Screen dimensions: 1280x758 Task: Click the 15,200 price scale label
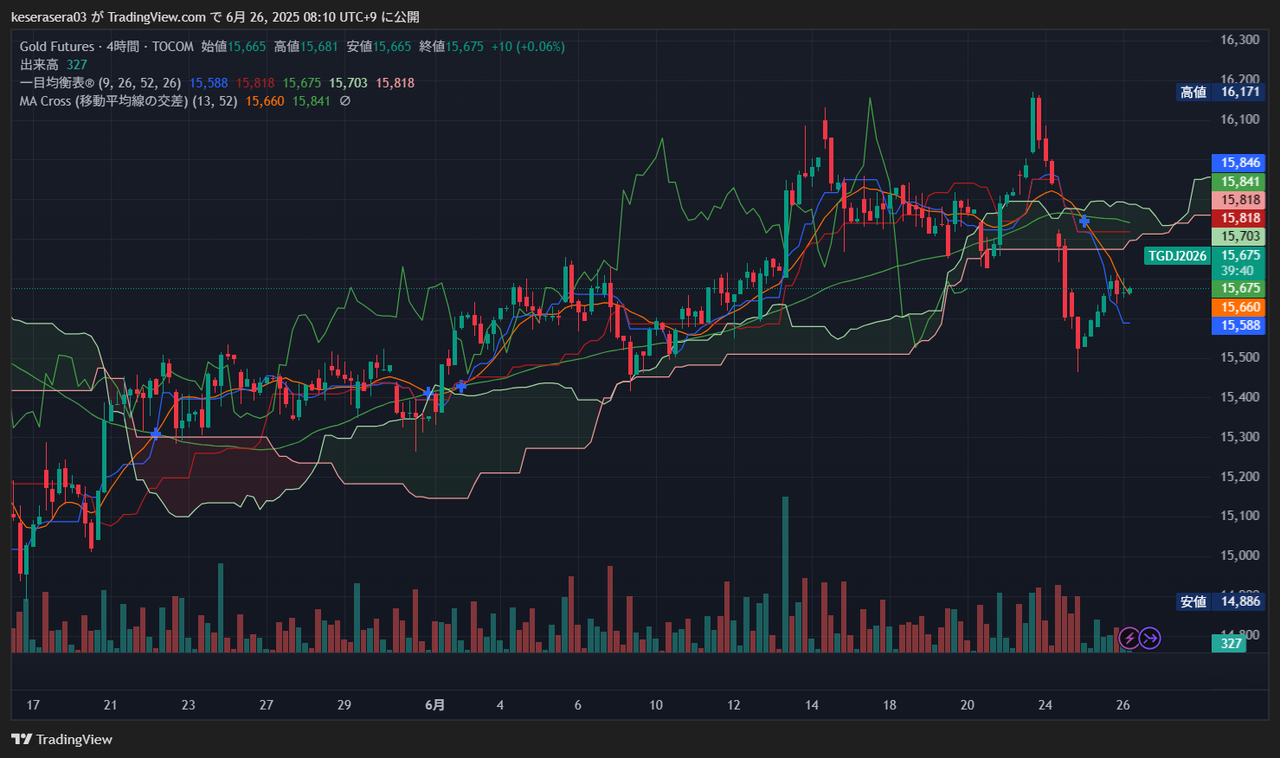pyautogui.click(x=1240, y=476)
